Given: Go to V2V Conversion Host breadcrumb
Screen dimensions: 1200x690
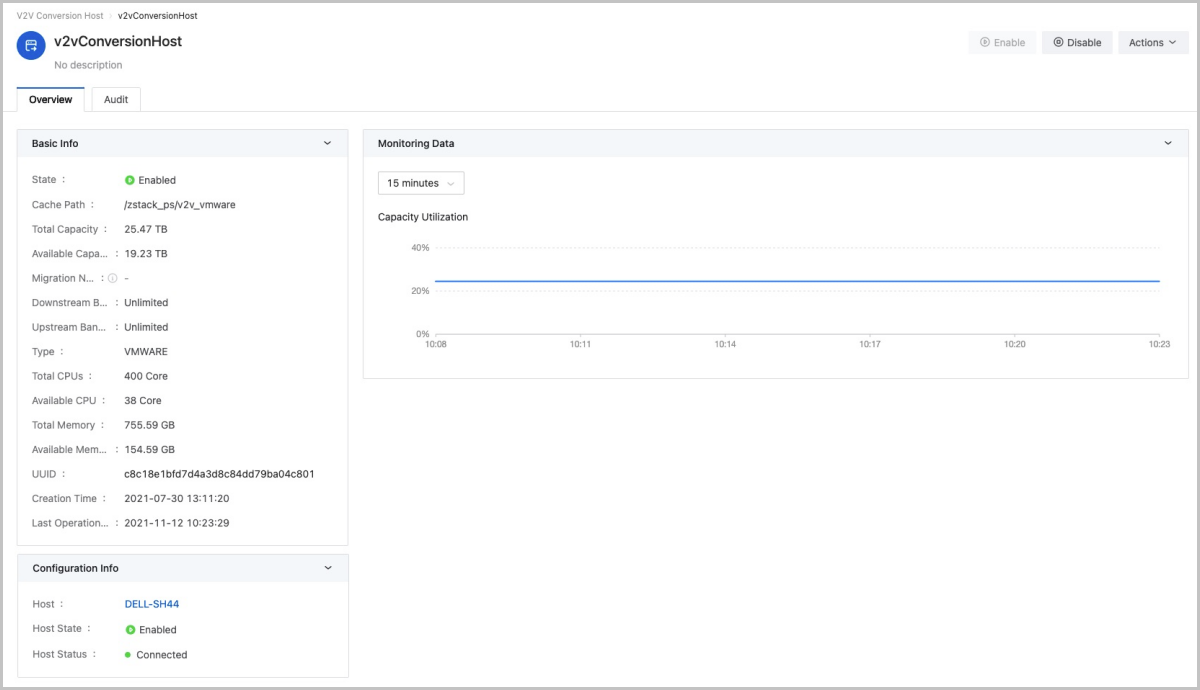Looking at the screenshot, I should pyautogui.click(x=60, y=17).
